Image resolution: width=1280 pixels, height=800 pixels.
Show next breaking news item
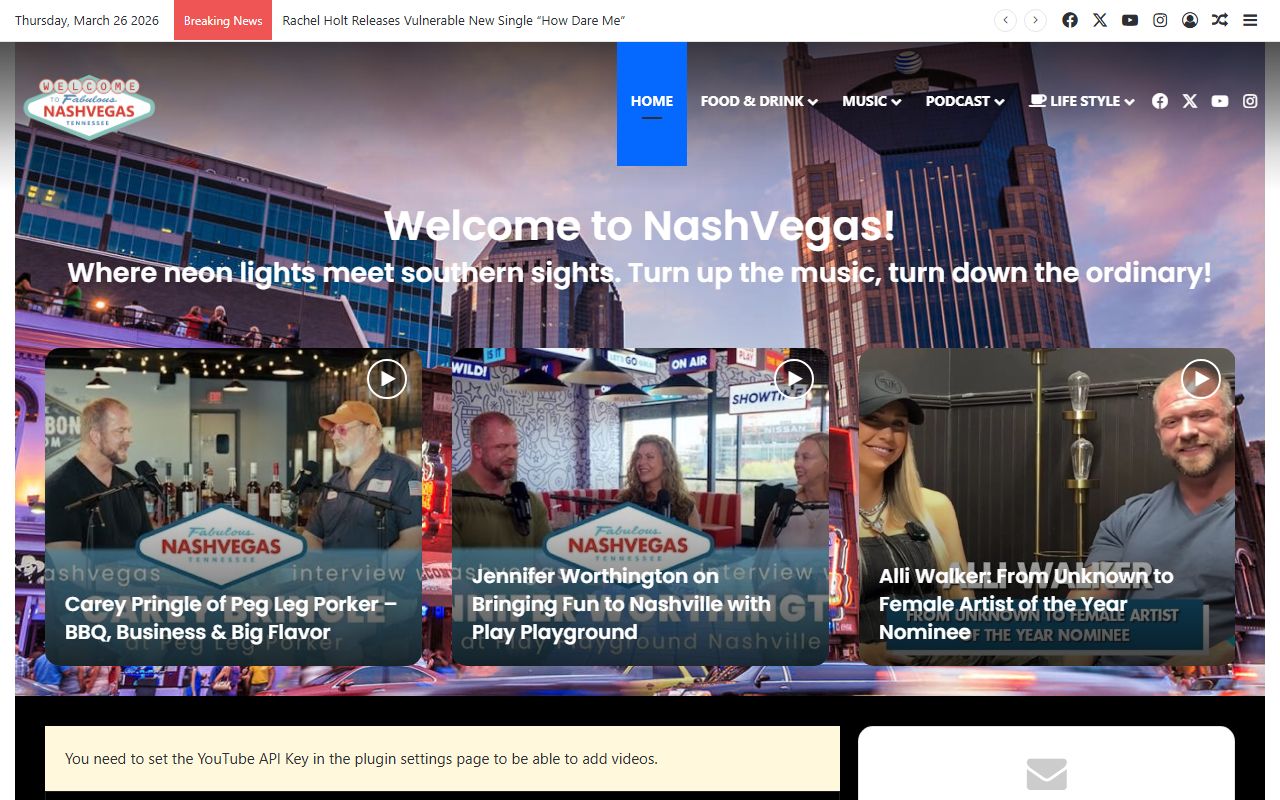point(1036,20)
